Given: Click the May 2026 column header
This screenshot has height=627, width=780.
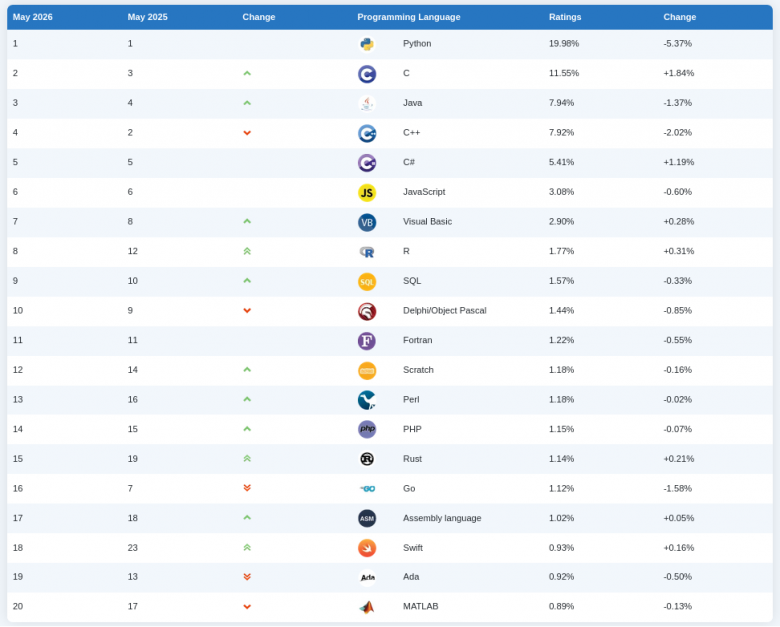Looking at the screenshot, I should [32, 17].
